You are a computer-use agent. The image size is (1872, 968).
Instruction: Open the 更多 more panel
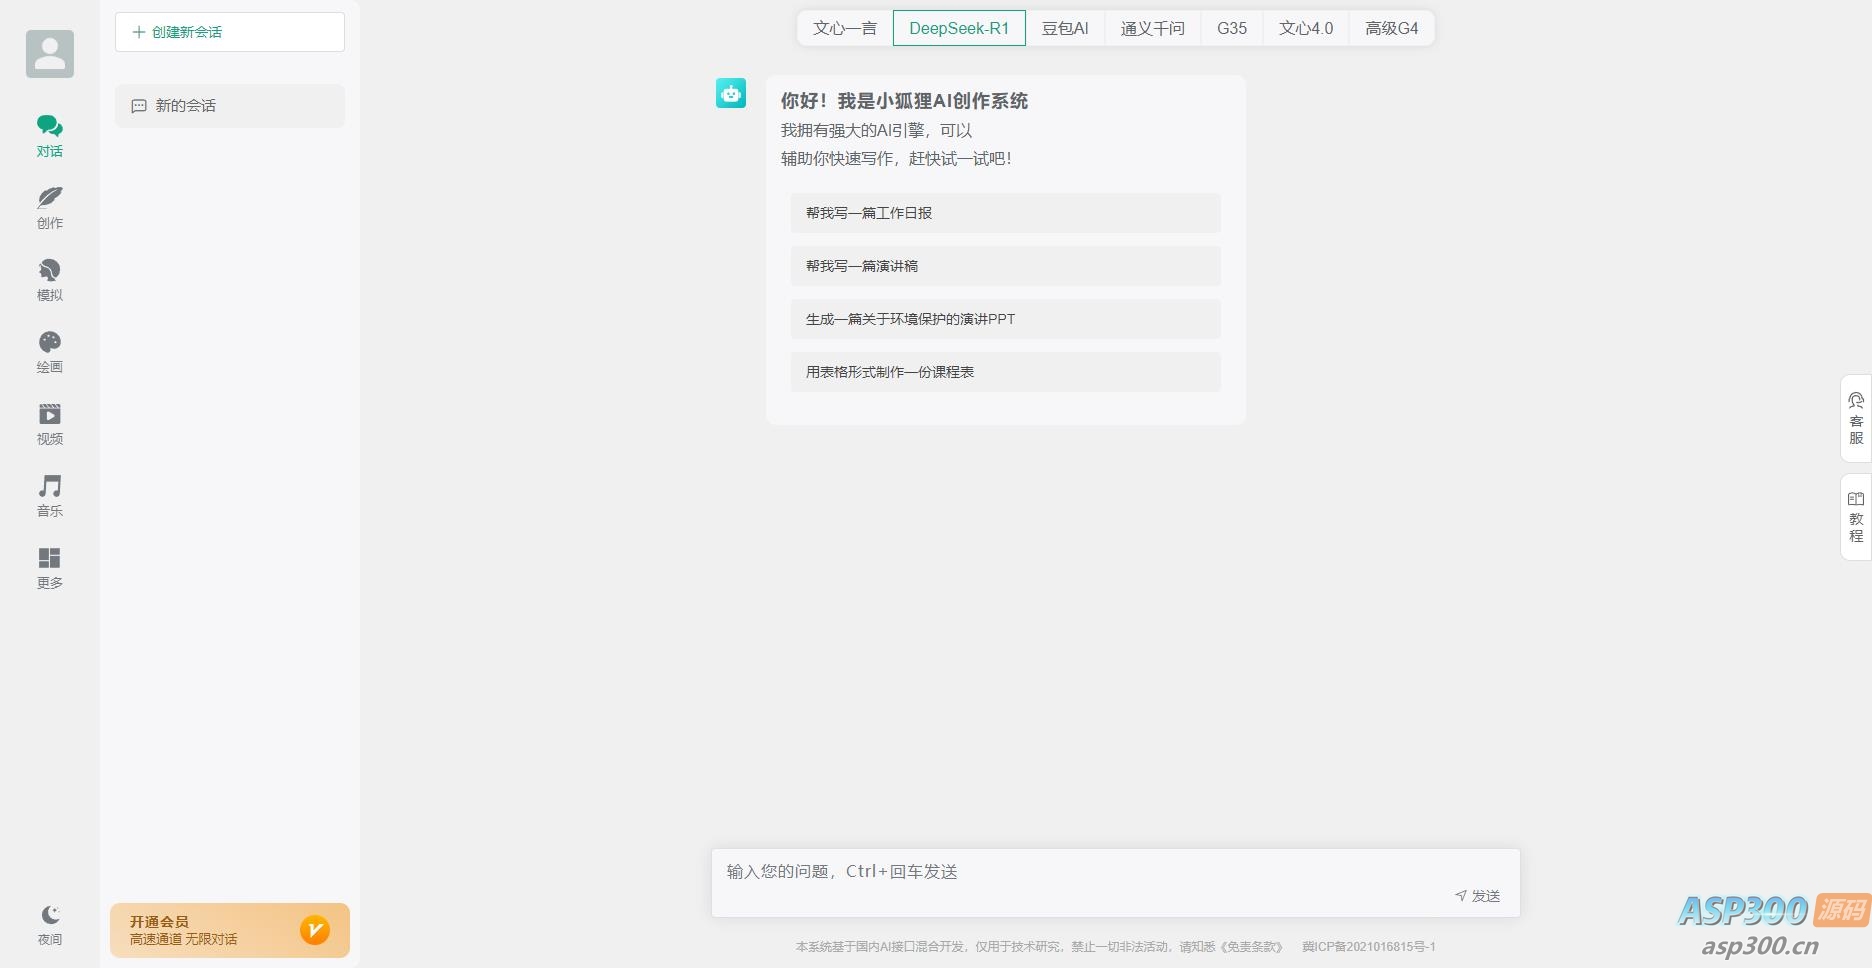(x=49, y=568)
